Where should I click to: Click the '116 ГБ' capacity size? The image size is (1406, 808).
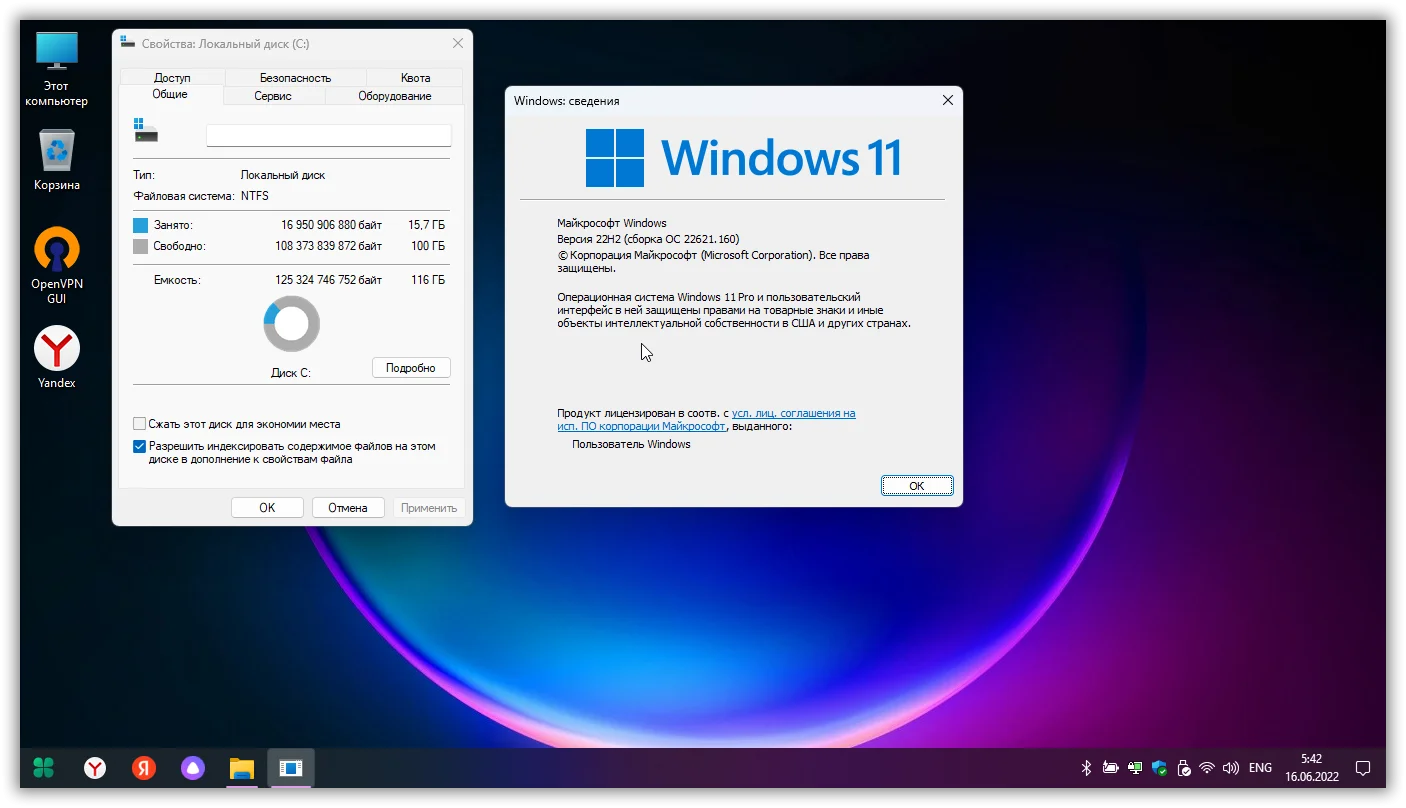[x=428, y=280]
